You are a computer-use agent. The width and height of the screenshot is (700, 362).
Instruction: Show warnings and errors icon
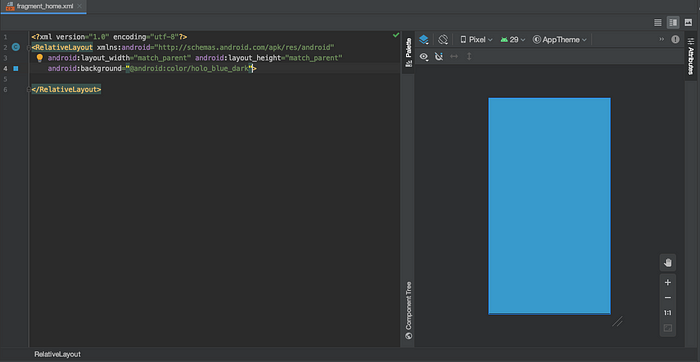point(675,39)
